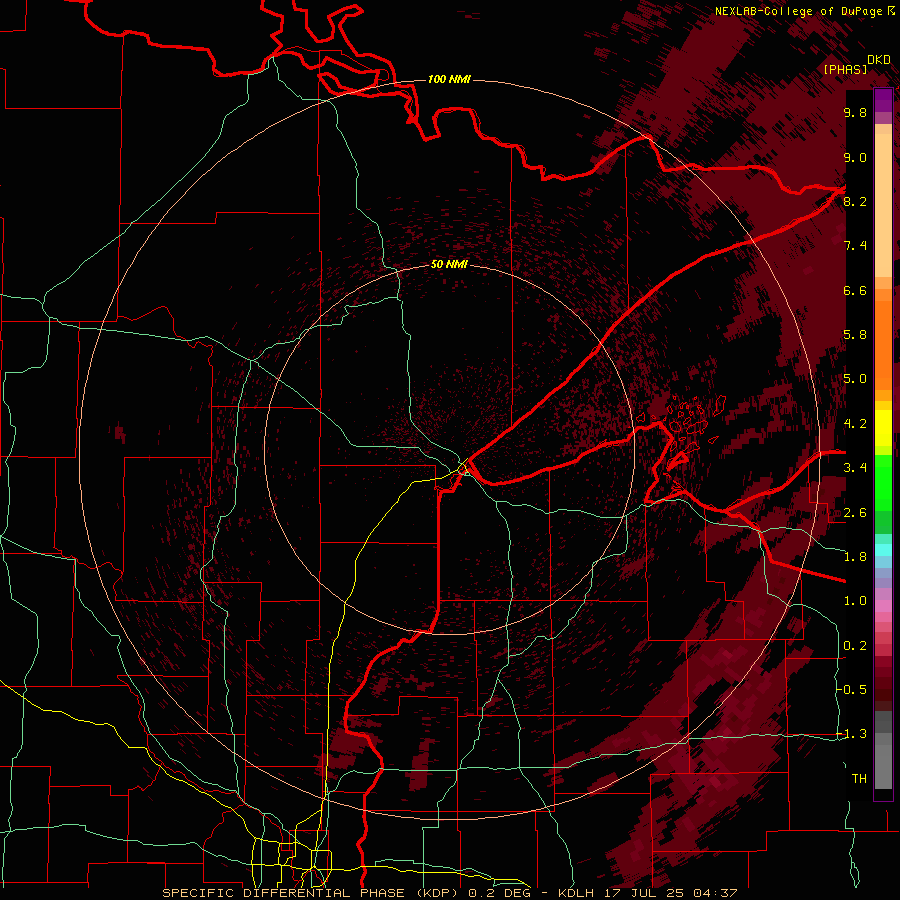Click the 5.0 scale value
Image resolution: width=900 pixels, height=900 pixels.
(855, 379)
